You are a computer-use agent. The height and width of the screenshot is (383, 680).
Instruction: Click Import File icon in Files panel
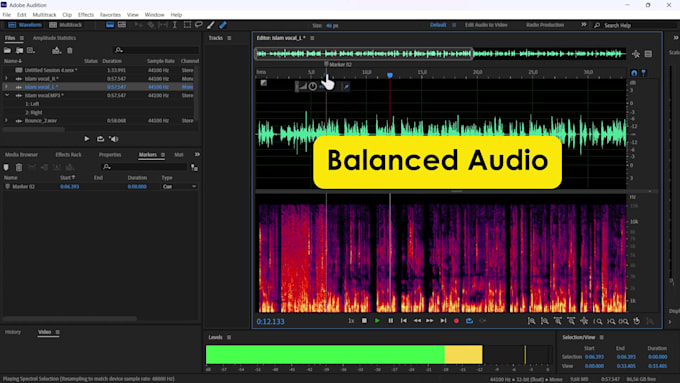[x=20, y=50]
